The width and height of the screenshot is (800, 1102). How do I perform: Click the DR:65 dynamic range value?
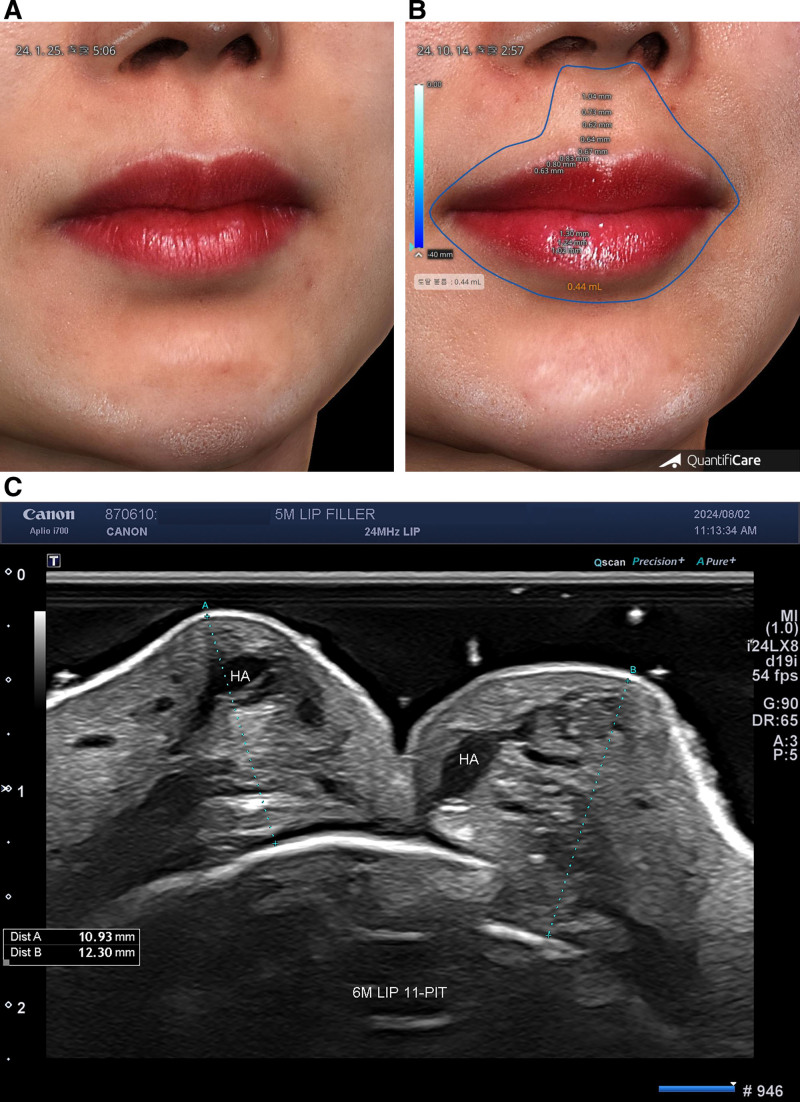[775, 720]
